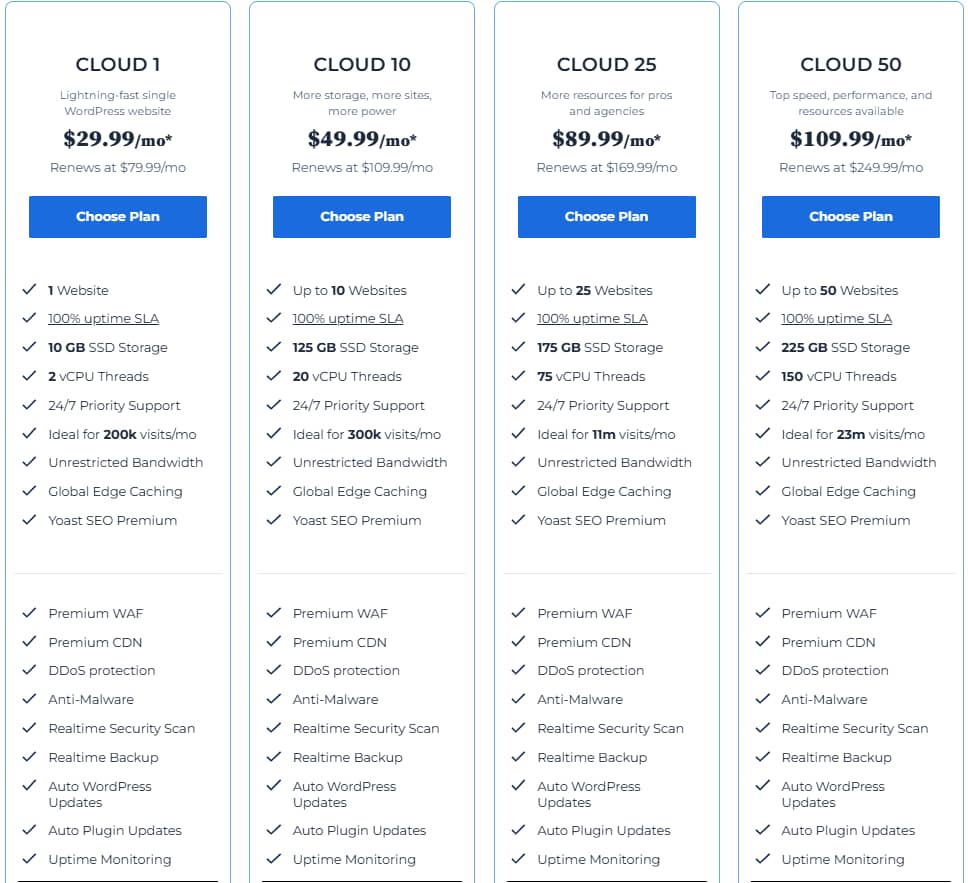The image size is (968, 883).
Task: Click the CLOUD 25 plan heading
Action: pos(606,65)
